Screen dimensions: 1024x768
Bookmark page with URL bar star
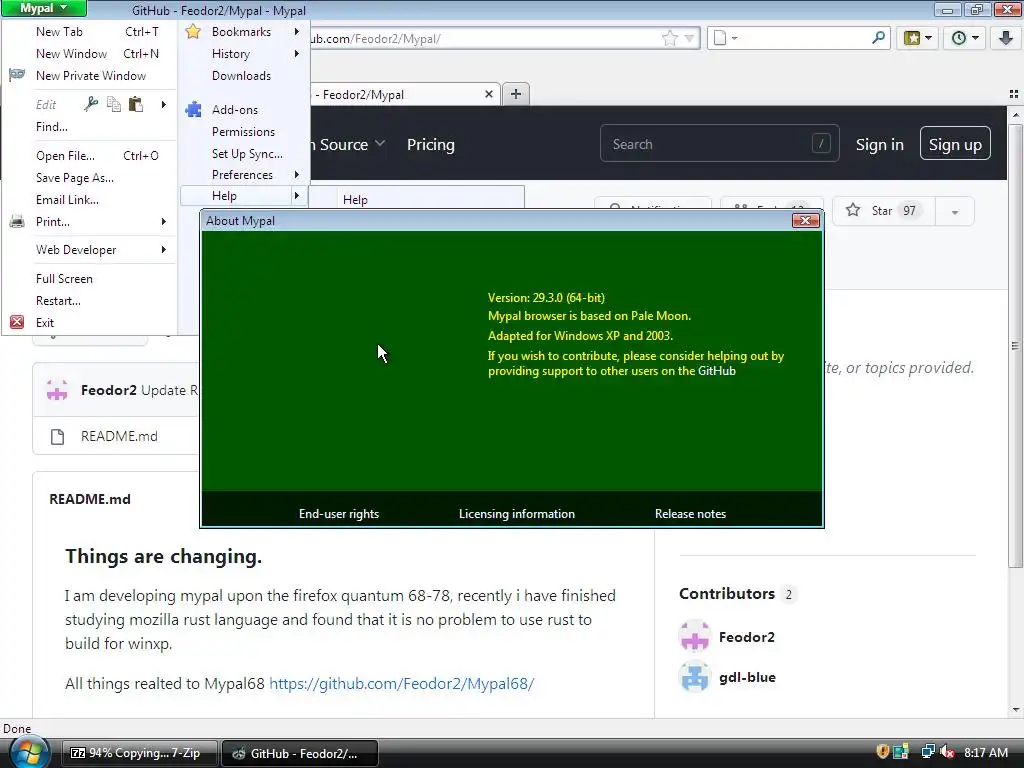(x=670, y=39)
